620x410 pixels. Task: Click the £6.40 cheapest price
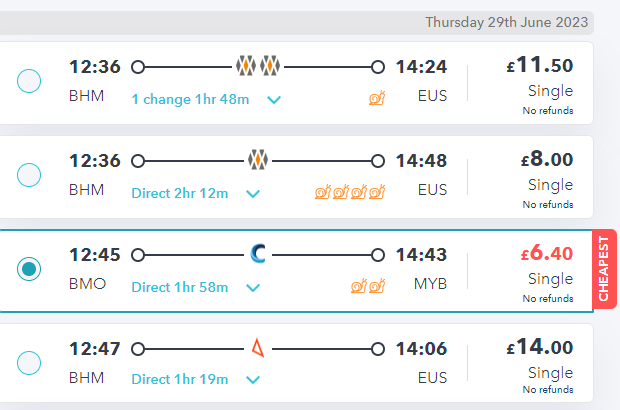pyautogui.click(x=547, y=253)
